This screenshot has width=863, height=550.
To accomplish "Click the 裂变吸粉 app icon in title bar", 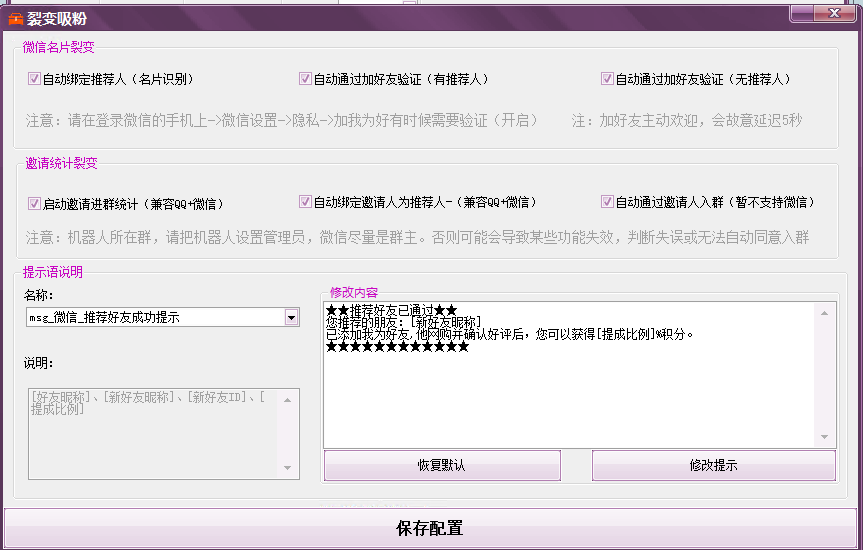I will pyautogui.click(x=15, y=17).
